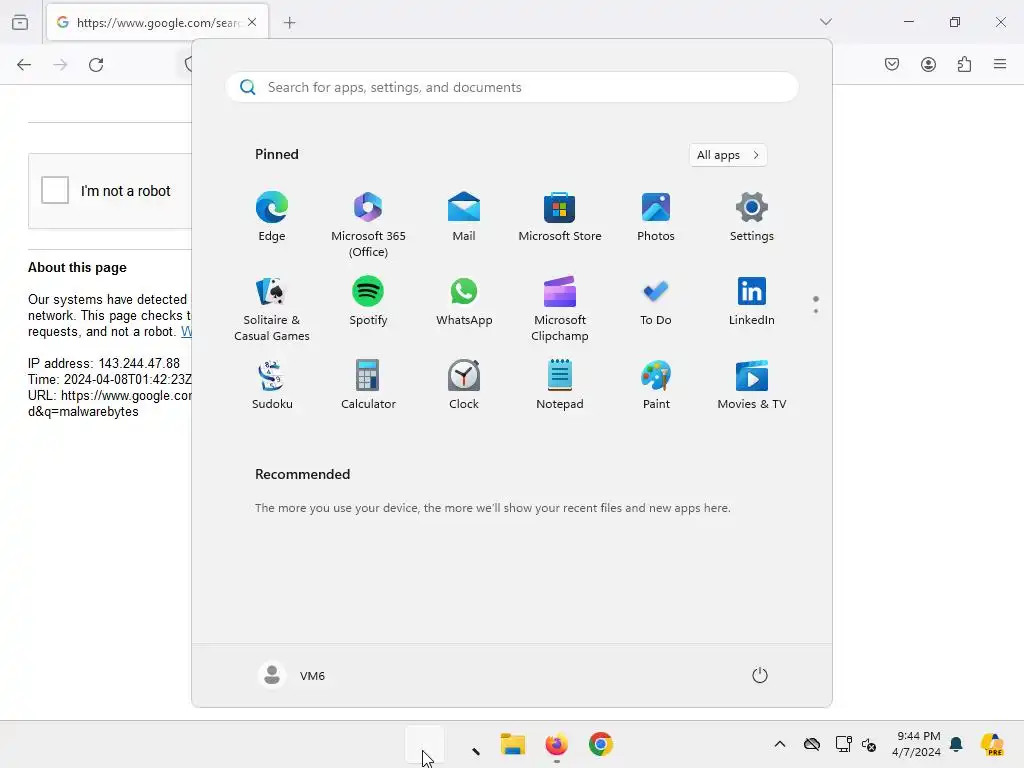Screen dimensions: 1024x768
Task: Open Firefox View recent browsing icon
Action: pyautogui.click(x=20, y=22)
